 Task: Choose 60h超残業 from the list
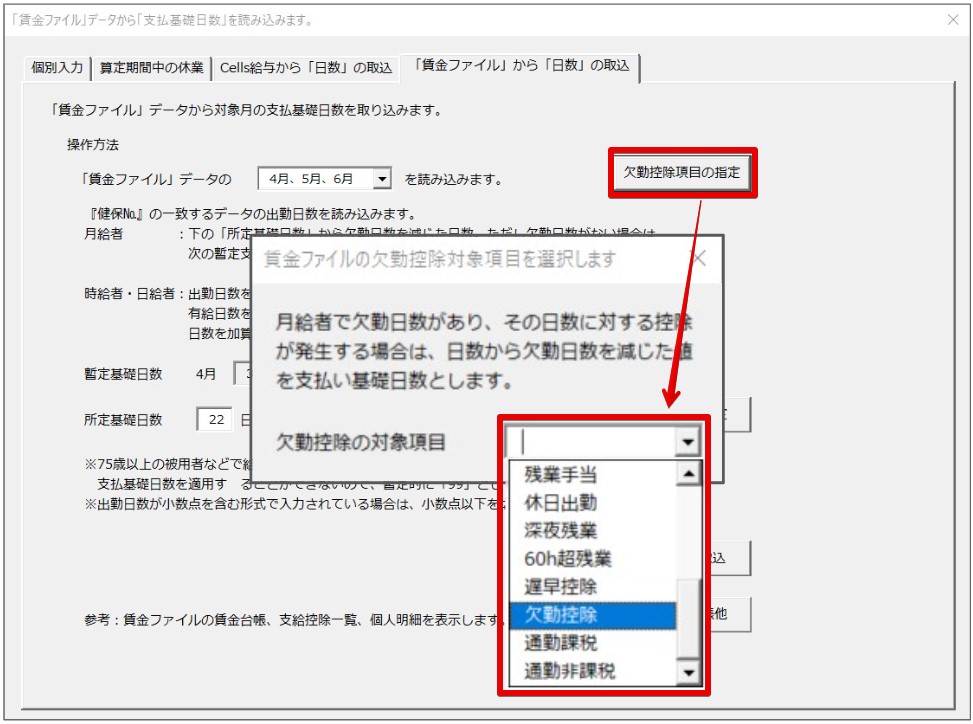coord(593,559)
